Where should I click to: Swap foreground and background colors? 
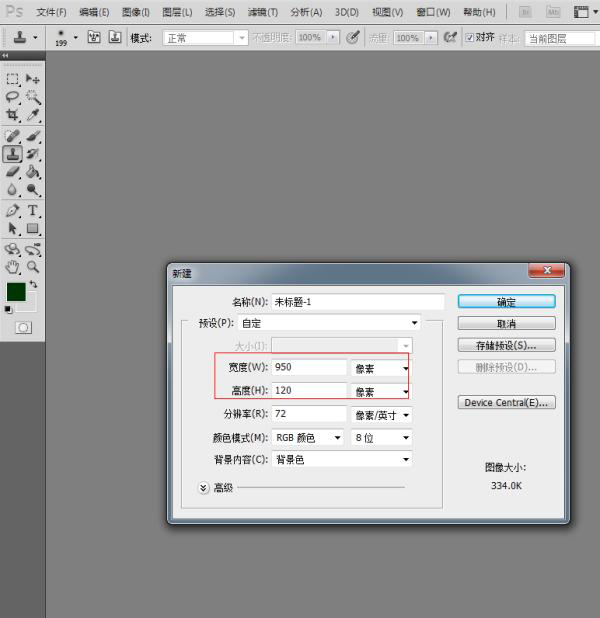34,284
